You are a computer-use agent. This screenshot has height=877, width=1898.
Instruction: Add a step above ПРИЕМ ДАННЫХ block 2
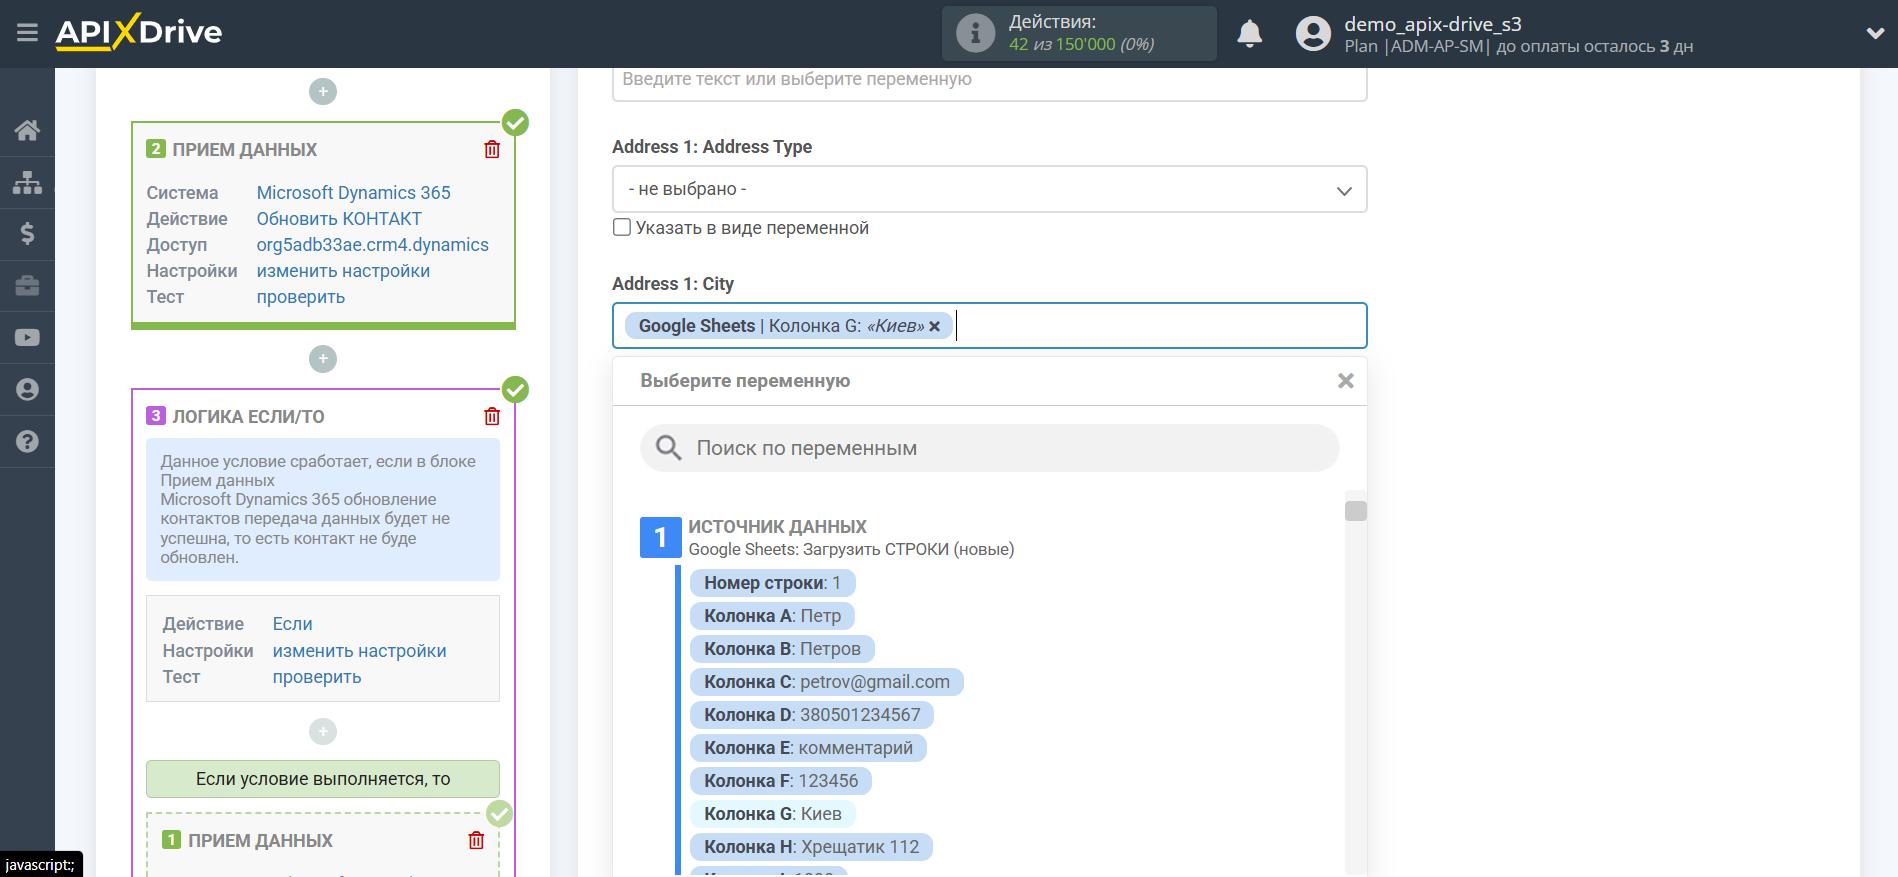pyautogui.click(x=323, y=91)
